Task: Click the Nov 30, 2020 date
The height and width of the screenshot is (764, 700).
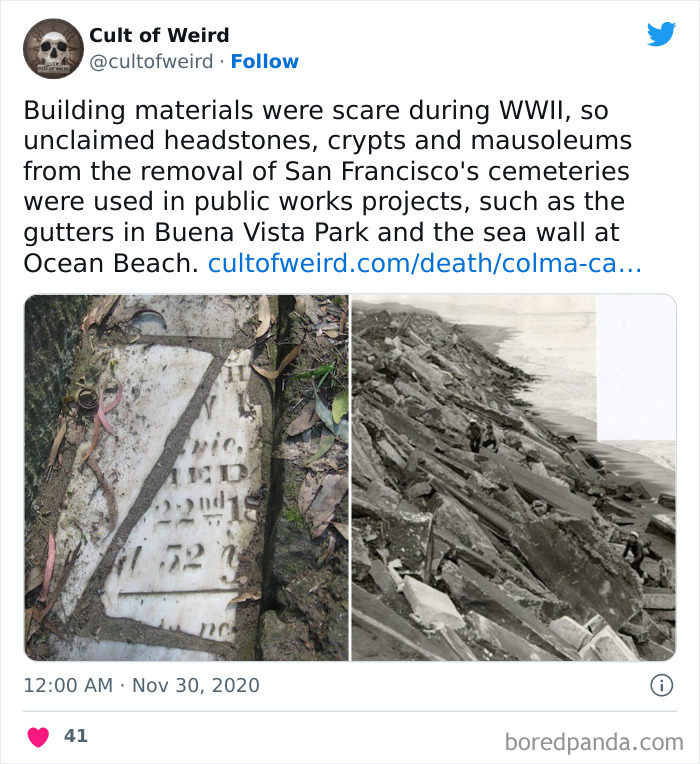Action: point(196,685)
